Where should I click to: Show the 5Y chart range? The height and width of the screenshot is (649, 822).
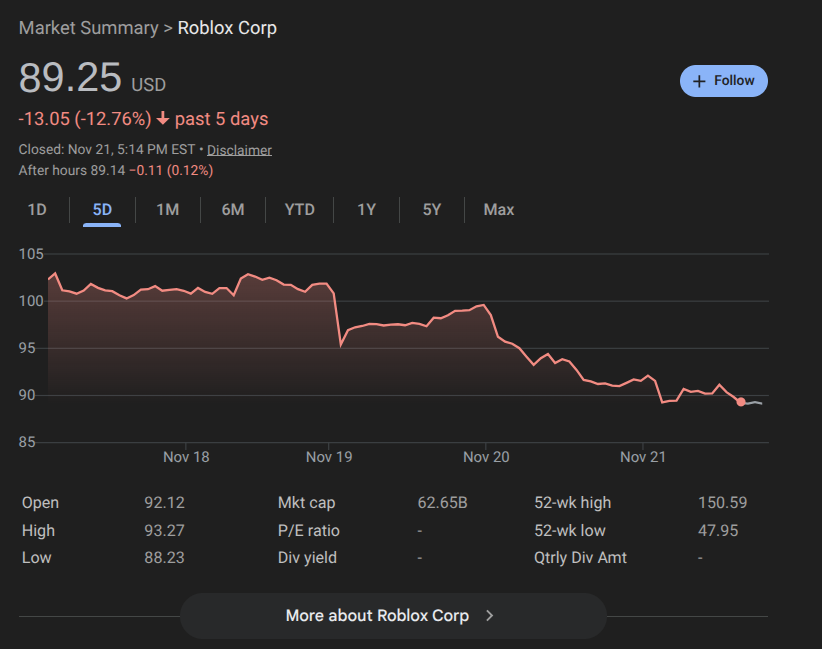432,210
